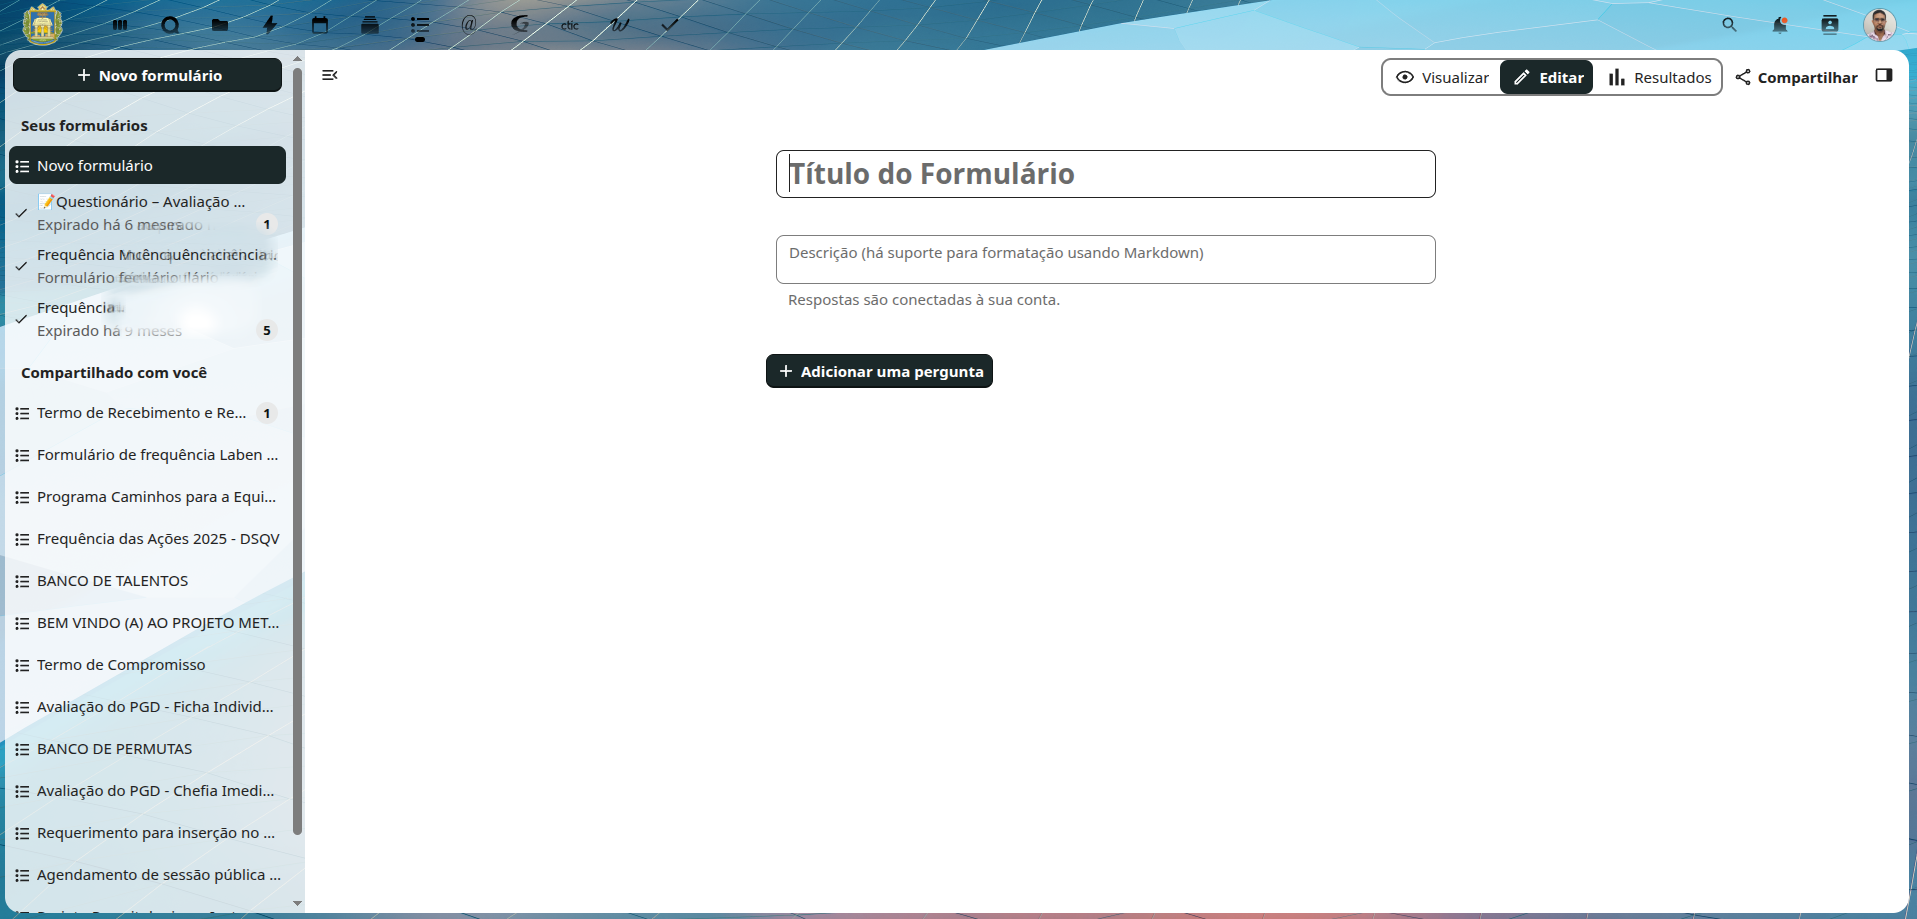Open the contacts menu icon

click(1829, 25)
